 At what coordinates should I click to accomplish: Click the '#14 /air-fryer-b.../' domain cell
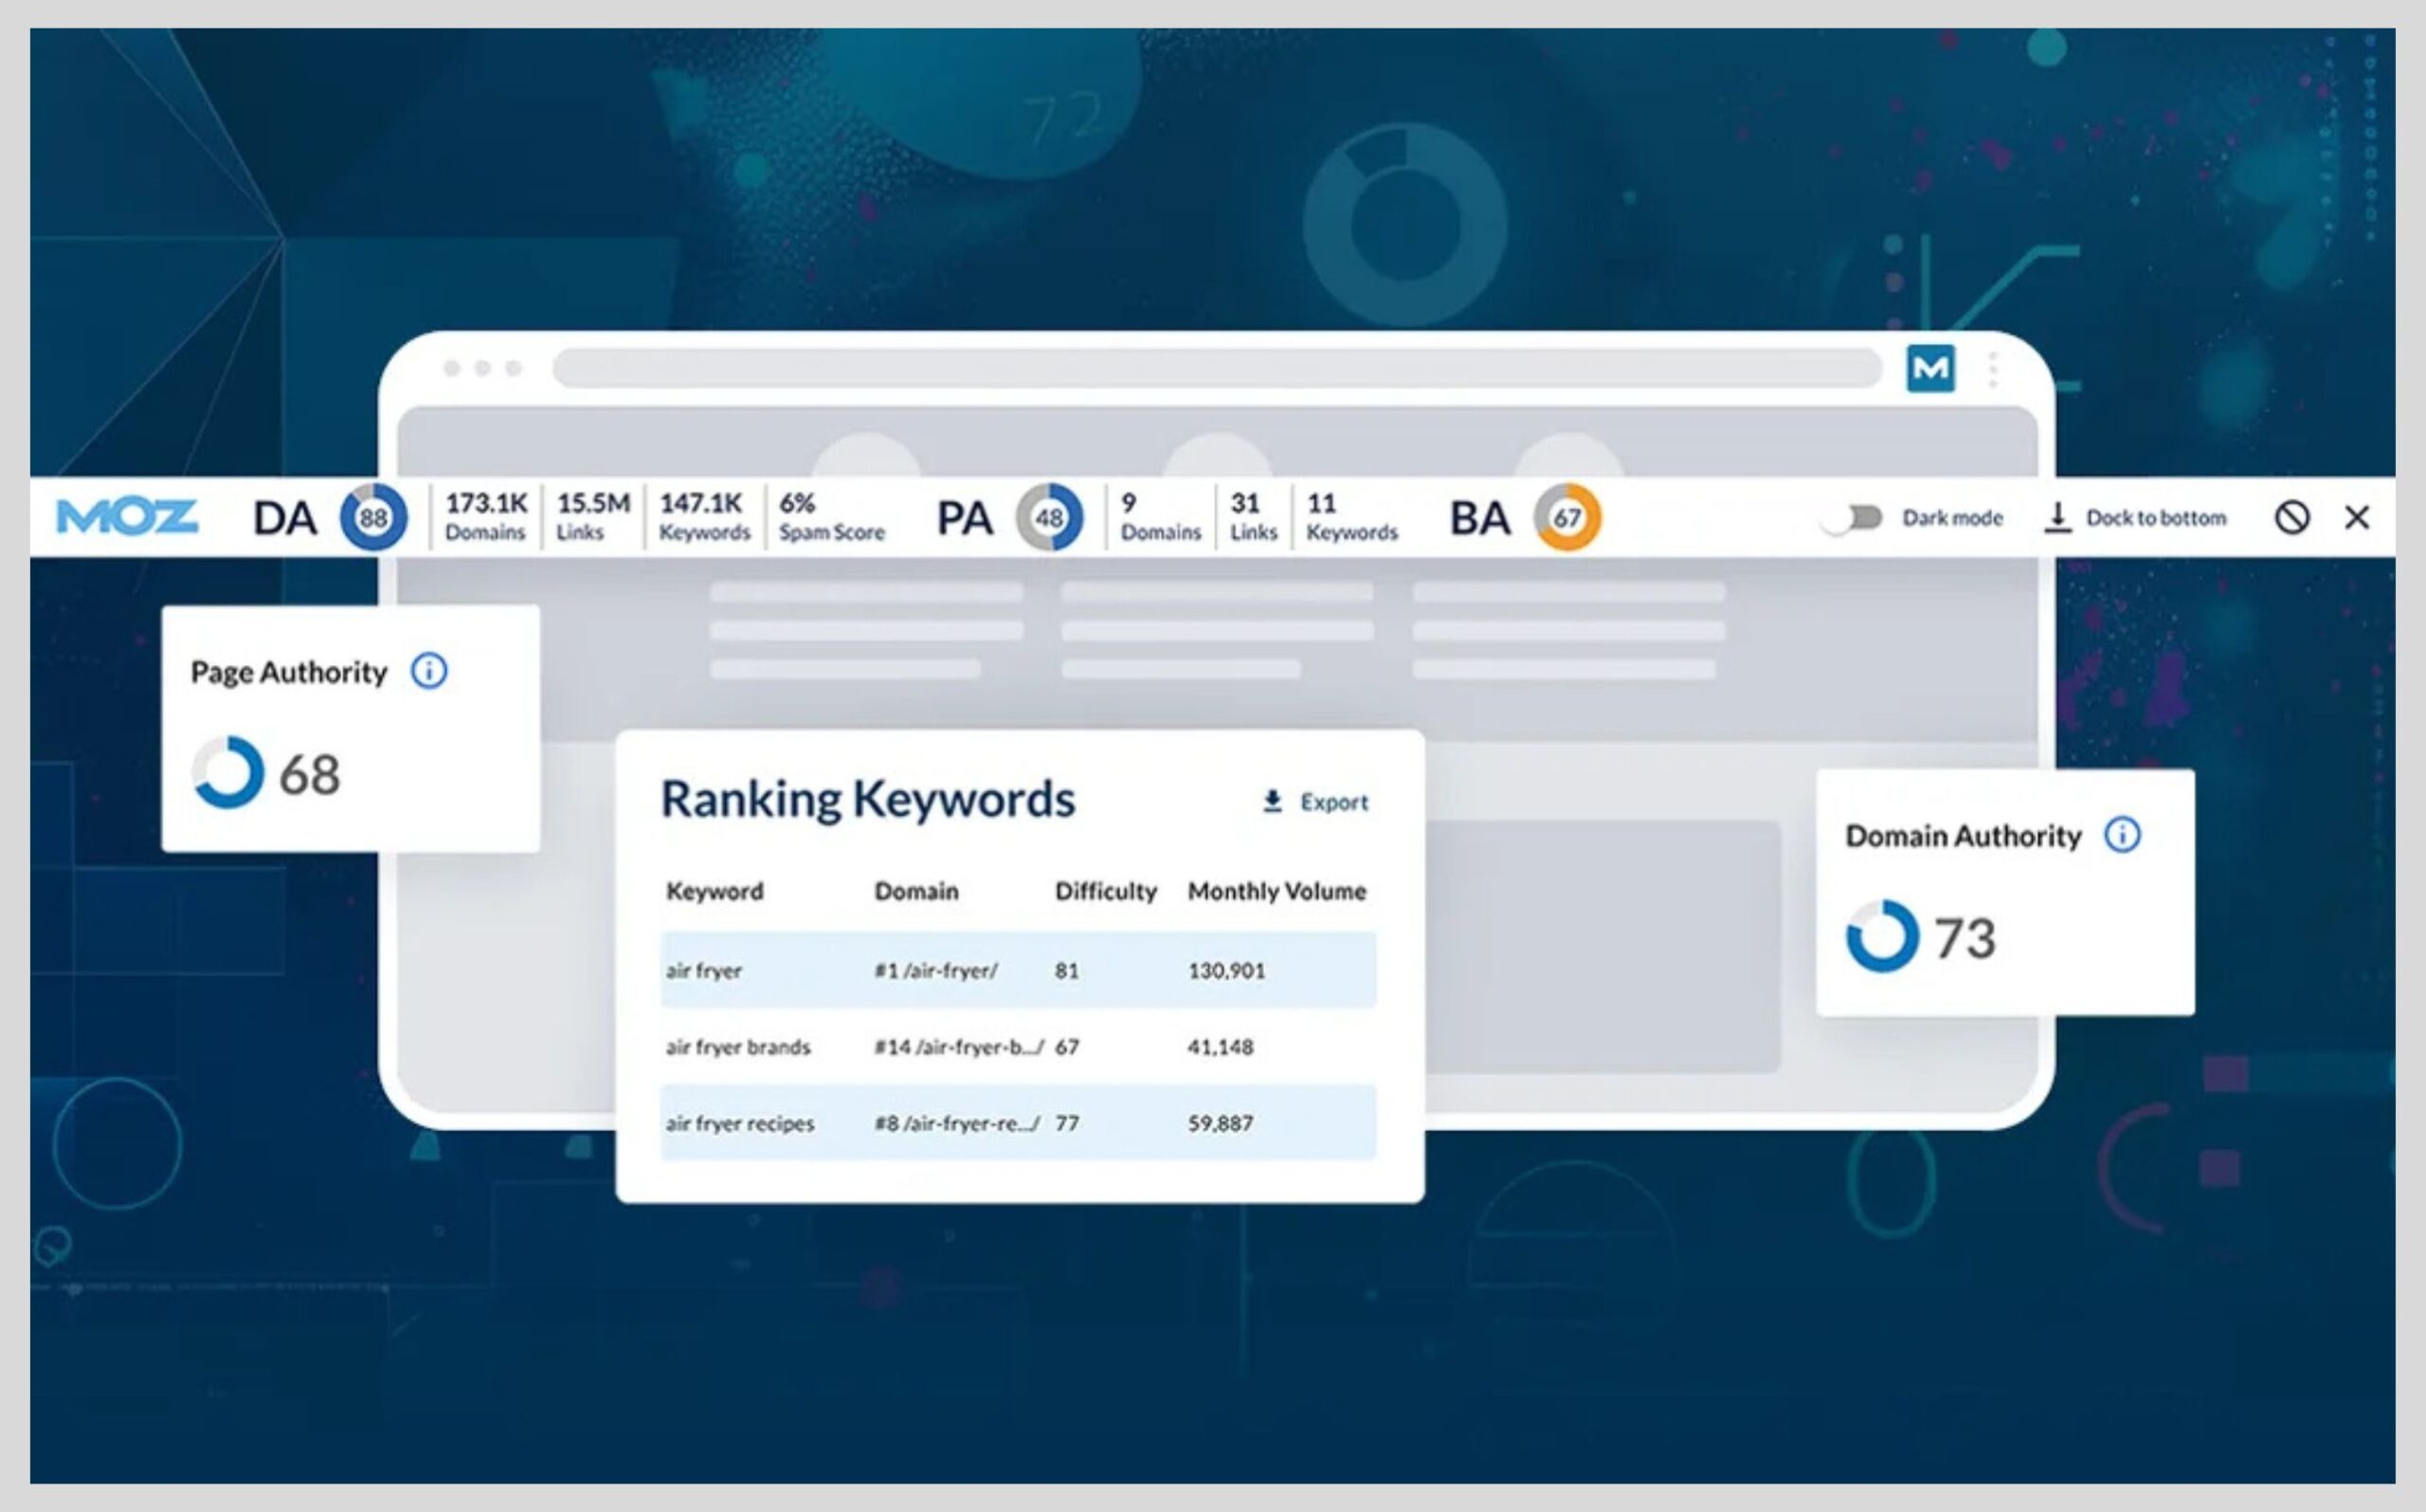(959, 1047)
